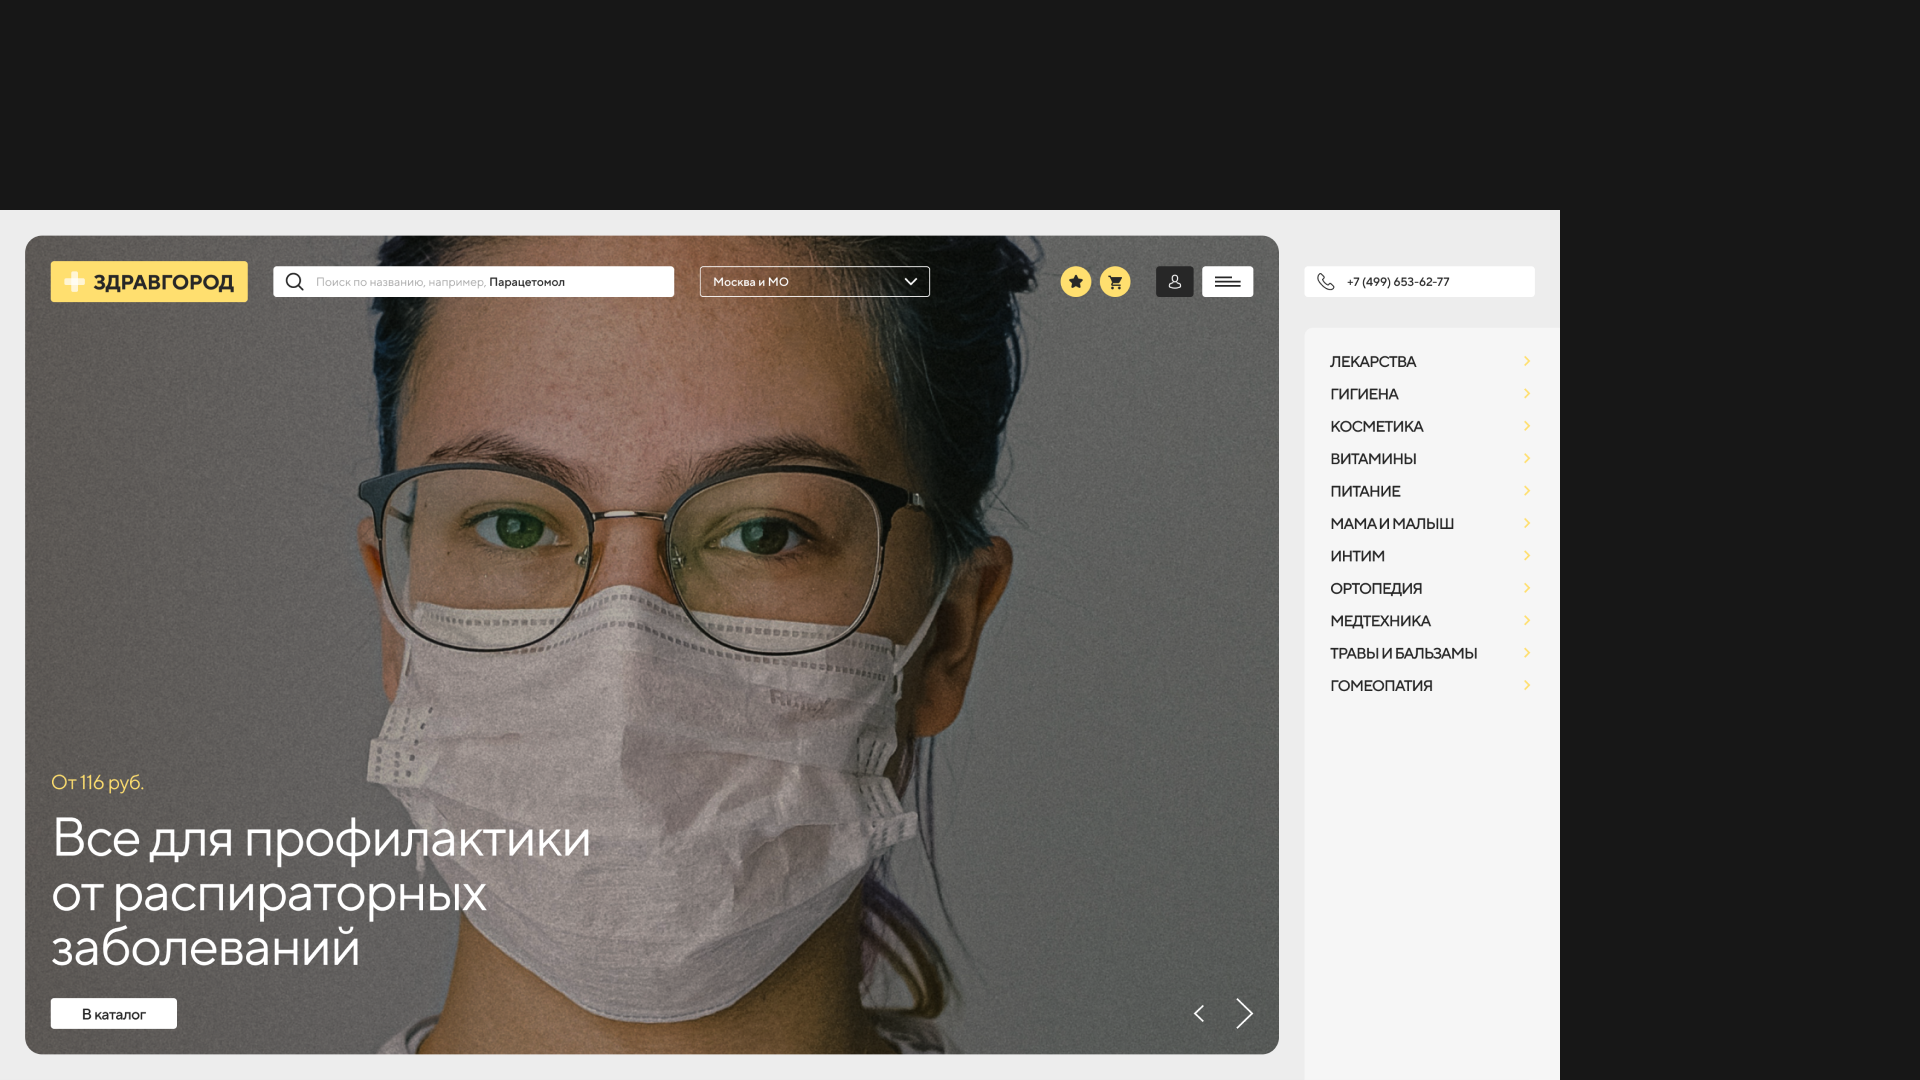This screenshot has height=1080, width=1920.
Task: Expand the ЛЕКАРСТВА category chevron
Action: [1527, 361]
